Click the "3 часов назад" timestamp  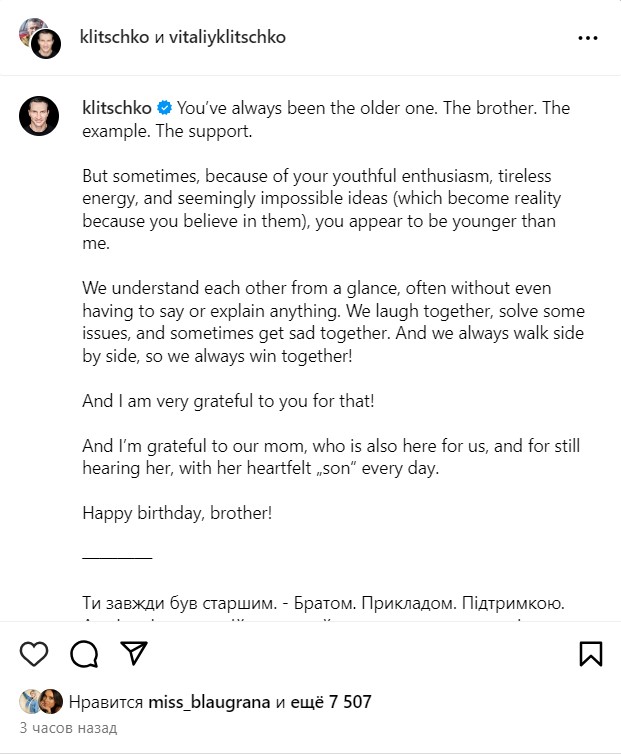click(68, 728)
